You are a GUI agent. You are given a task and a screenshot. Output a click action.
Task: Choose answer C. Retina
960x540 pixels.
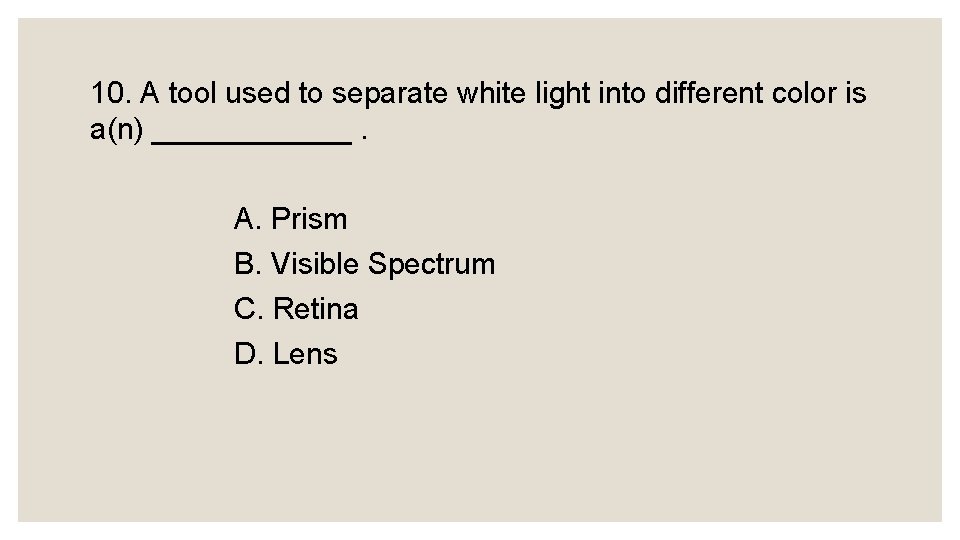point(296,309)
